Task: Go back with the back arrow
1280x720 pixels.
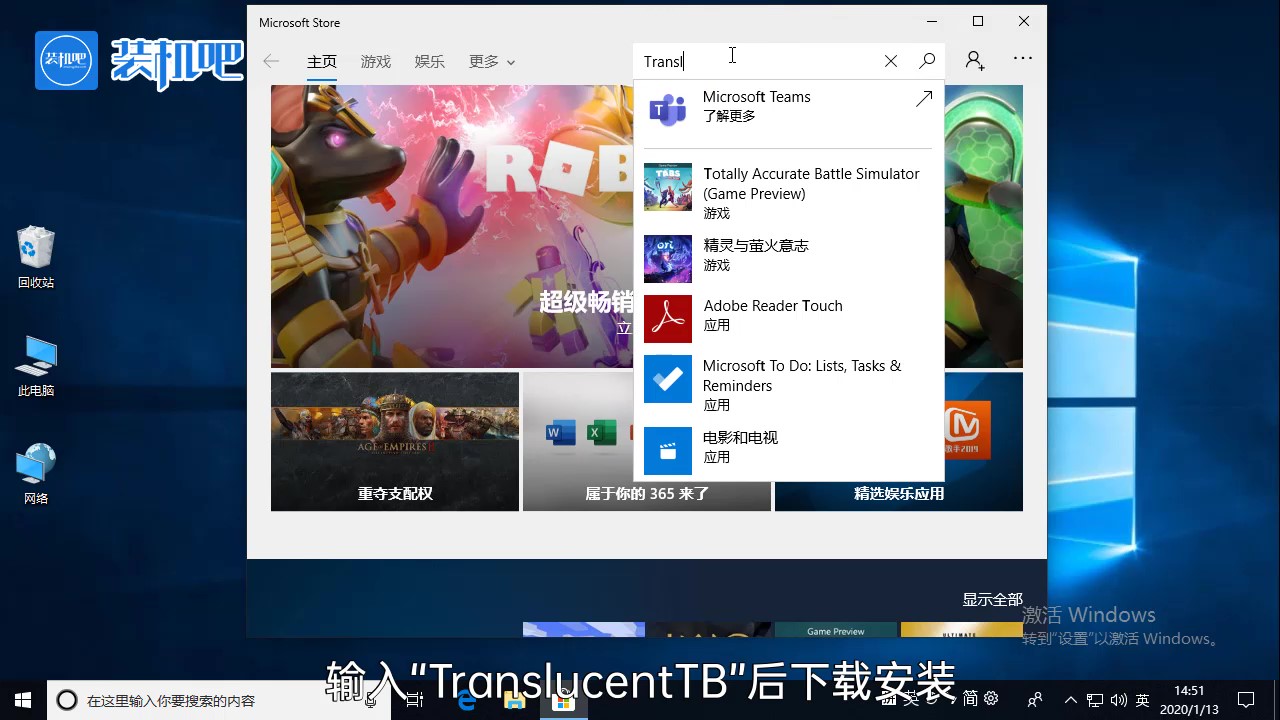Action: coord(271,61)
